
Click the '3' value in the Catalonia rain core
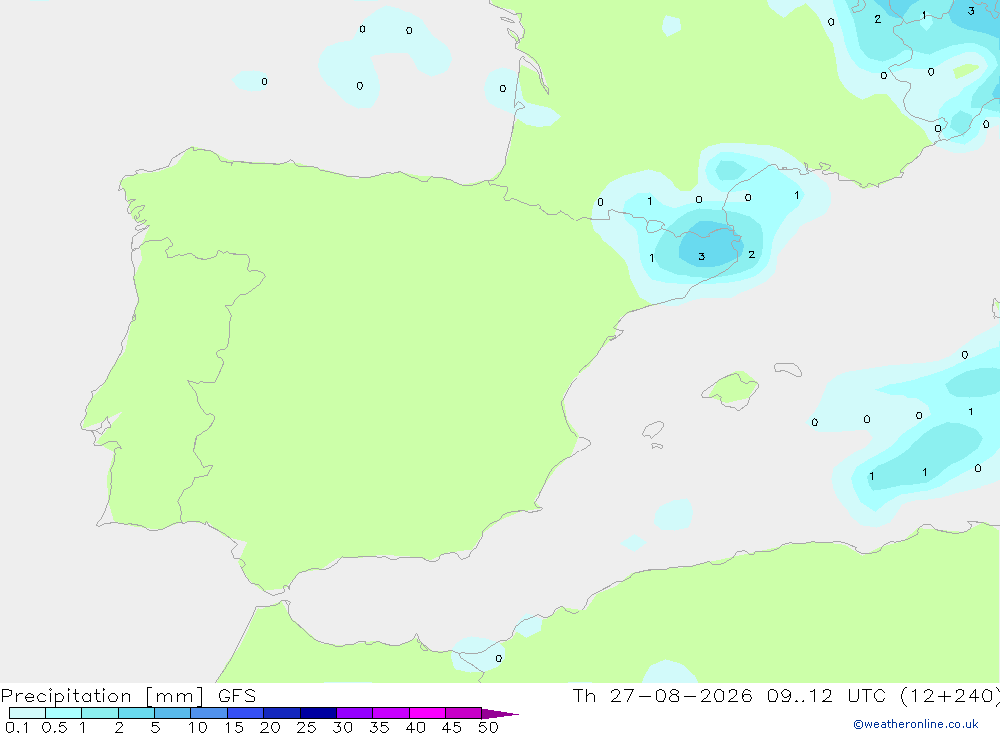point(702,256)
